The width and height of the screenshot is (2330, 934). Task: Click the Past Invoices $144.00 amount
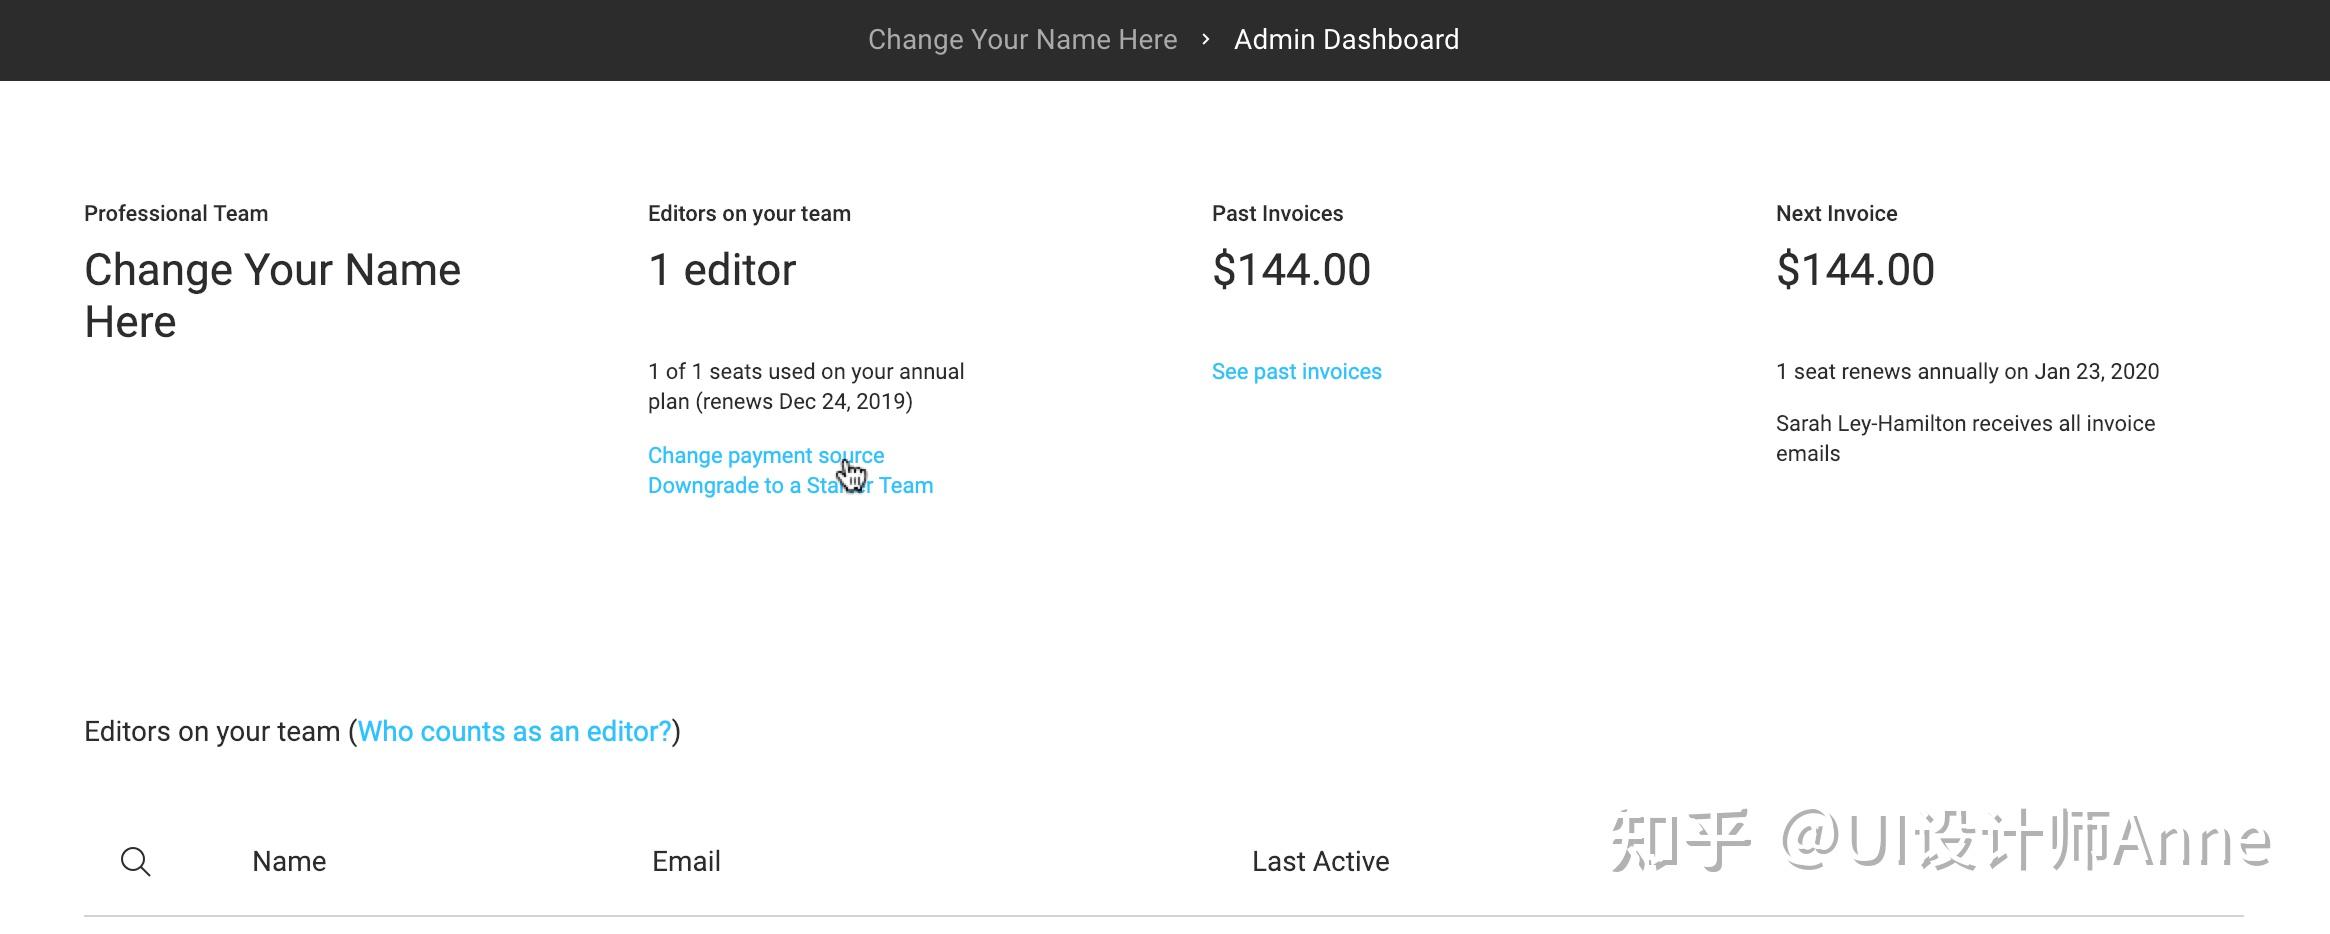tap(1291, 270)
